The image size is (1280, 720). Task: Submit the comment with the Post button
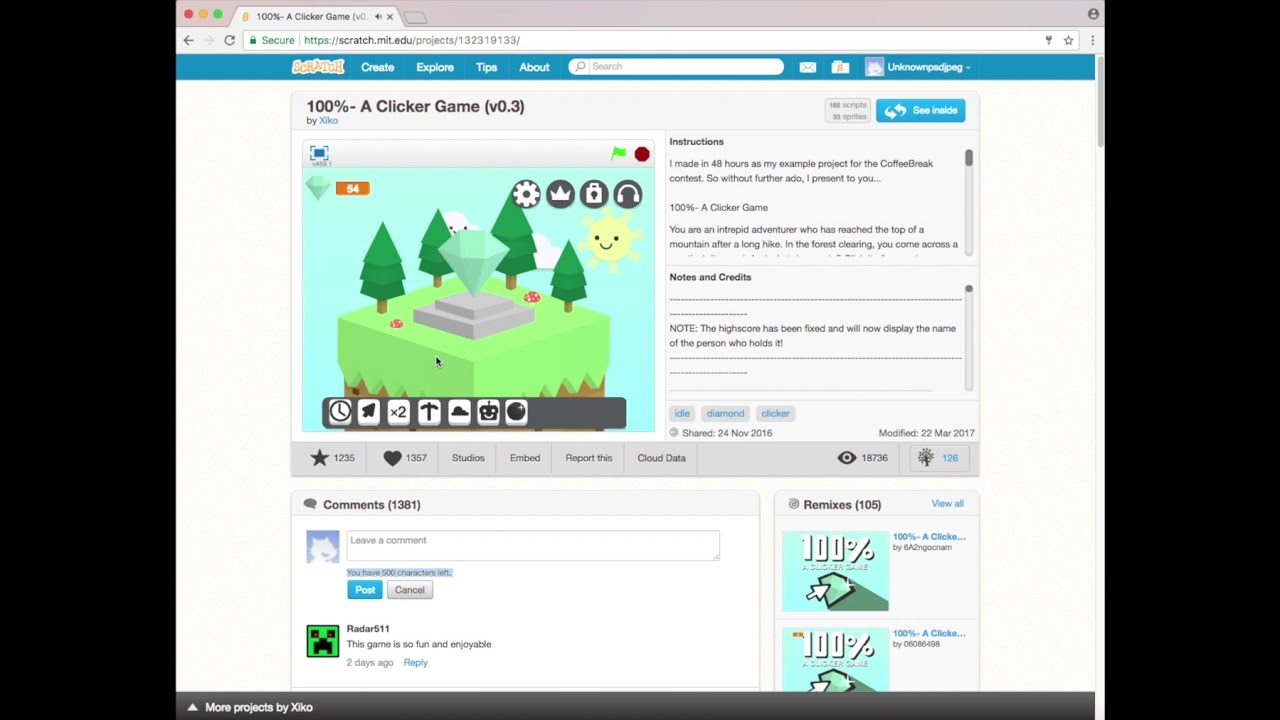(x=365, y=590)
